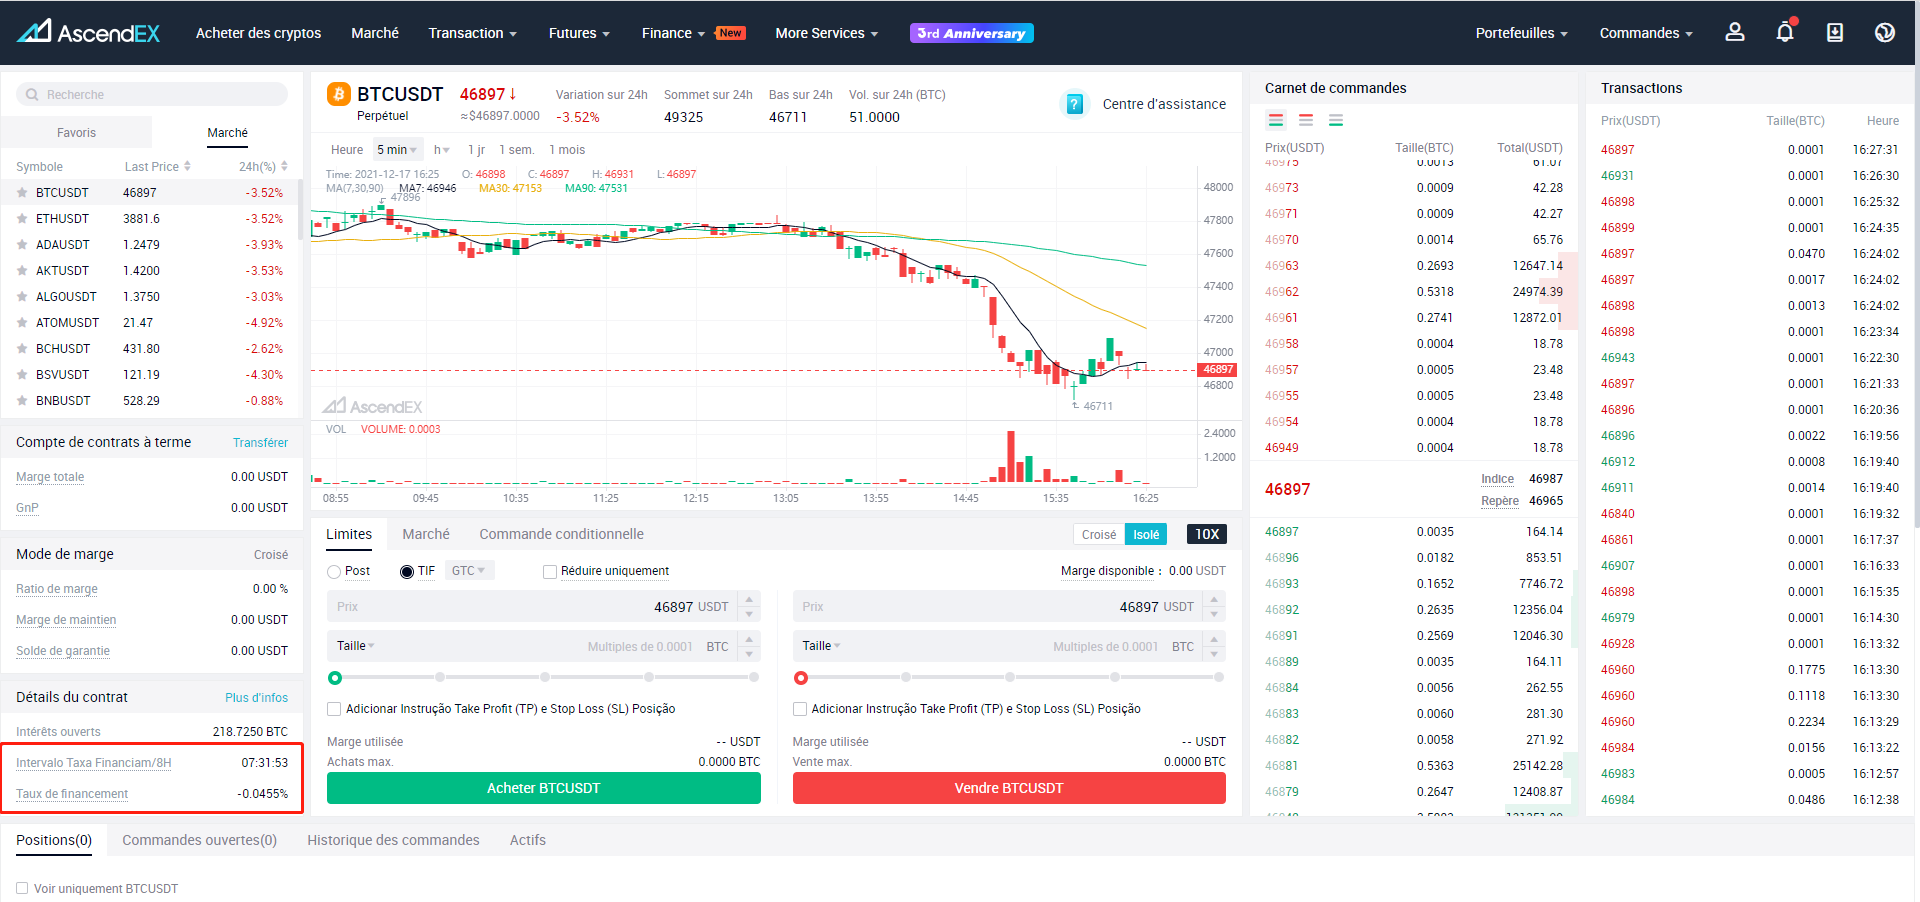Open the GTC time-in-force dropdown

469,571
